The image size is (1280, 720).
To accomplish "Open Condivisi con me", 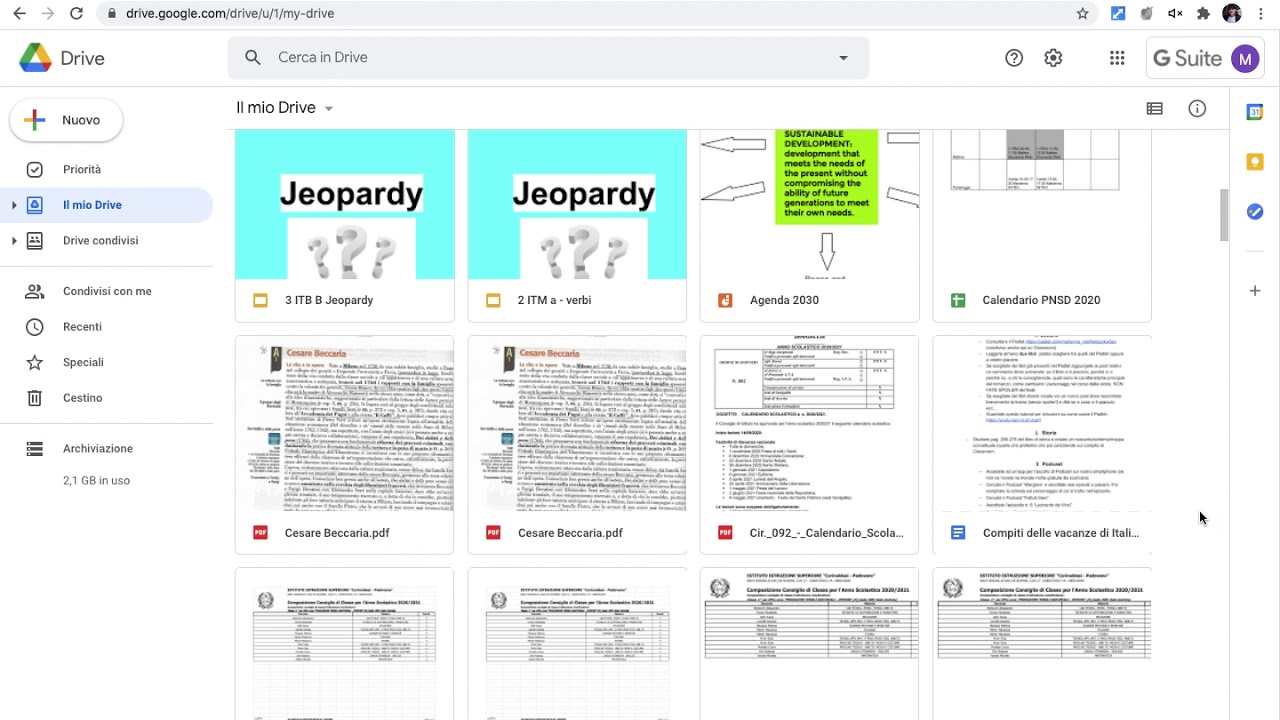I will click(x=106, y=292).
